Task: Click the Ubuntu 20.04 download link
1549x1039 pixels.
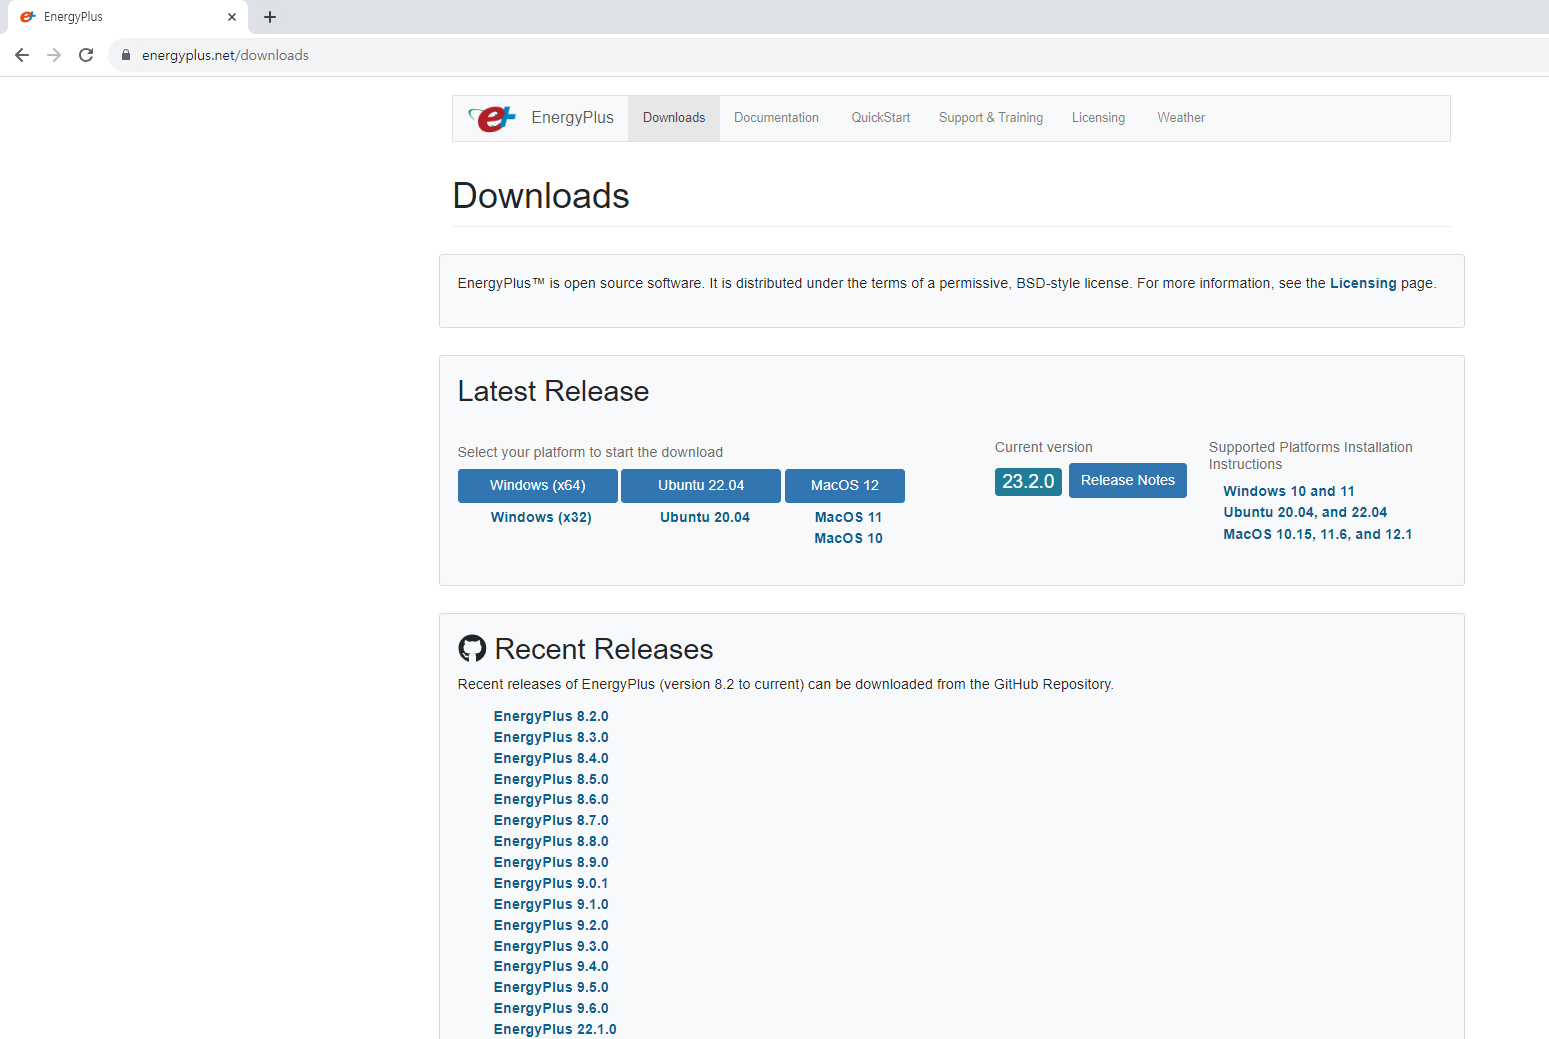Action: click(705, 517)
